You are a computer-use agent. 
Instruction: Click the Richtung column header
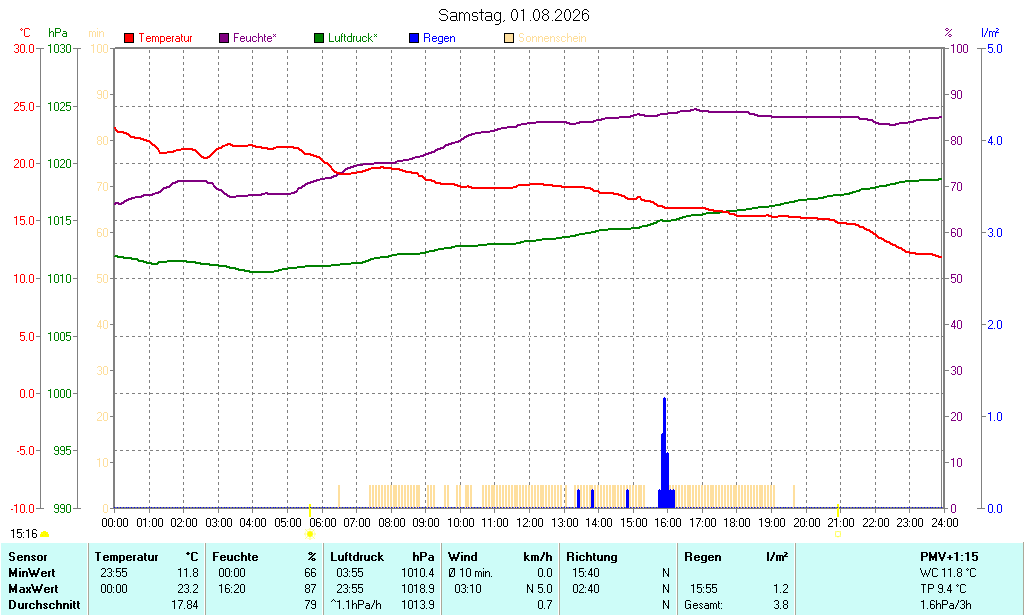592,557
